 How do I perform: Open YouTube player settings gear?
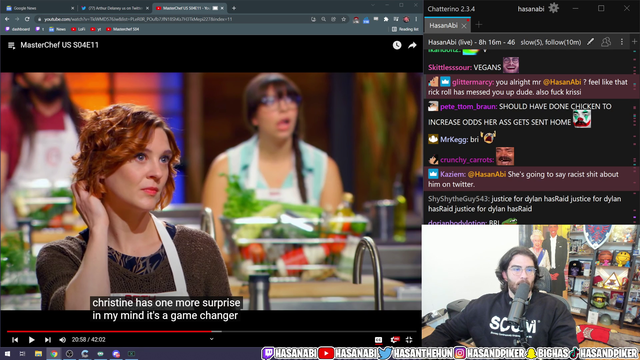(x=394, y=340)
